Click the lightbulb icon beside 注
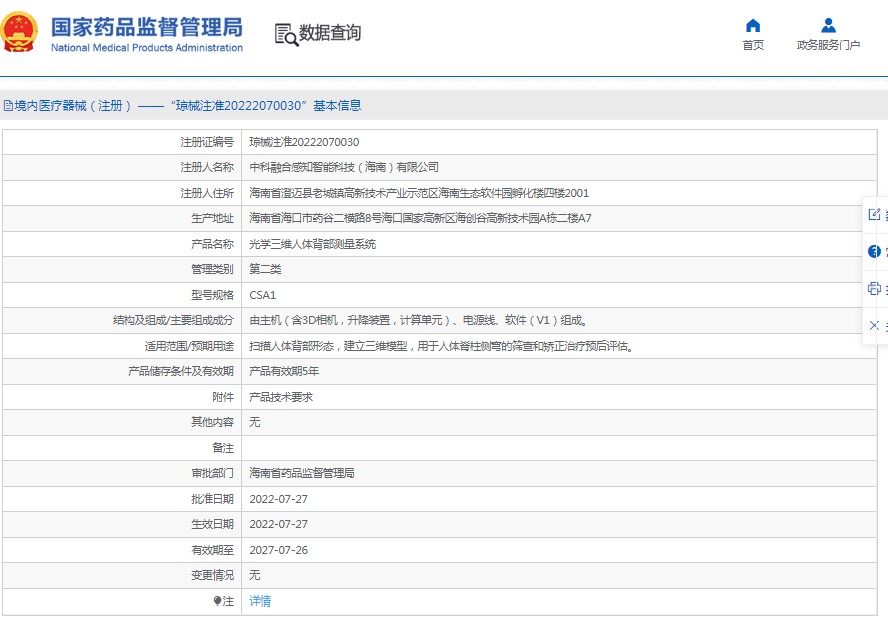This screenshot has width=888, height=625. 217,601
